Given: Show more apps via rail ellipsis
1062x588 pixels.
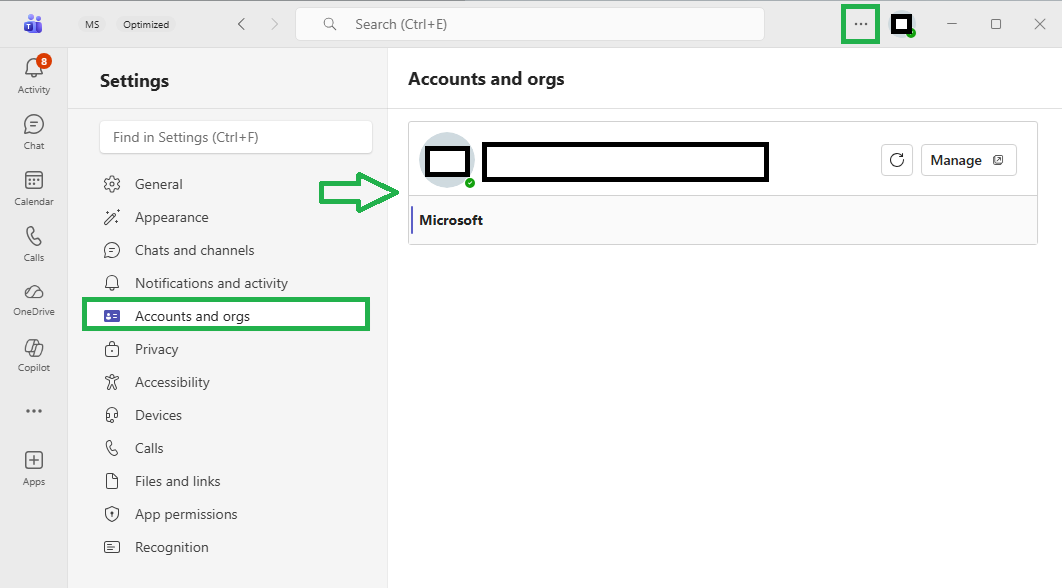Looking at the screenshot, I should [34, 411].
